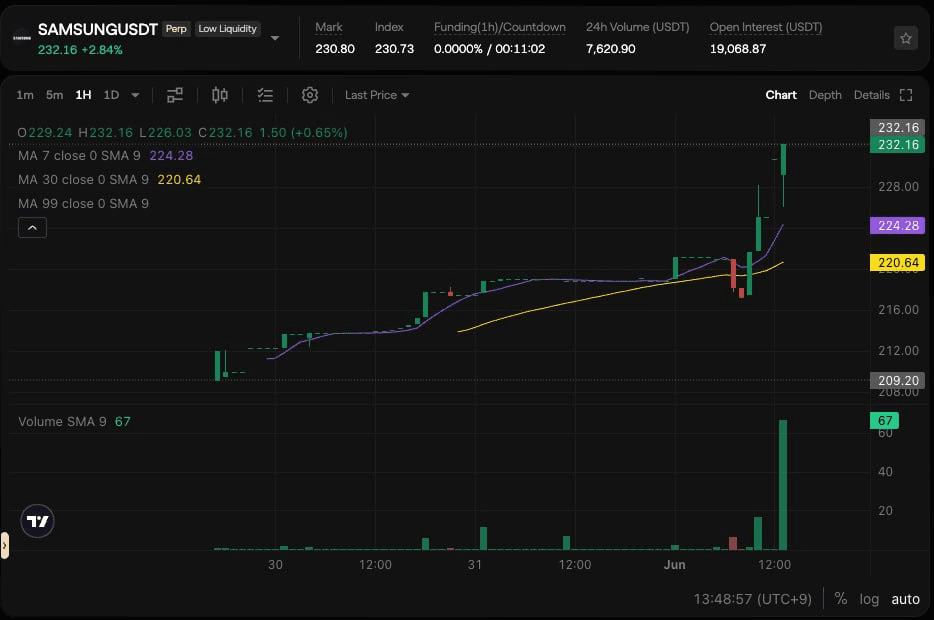
Task: Click the Mark price value 230.80
Action: click(335, 49)
